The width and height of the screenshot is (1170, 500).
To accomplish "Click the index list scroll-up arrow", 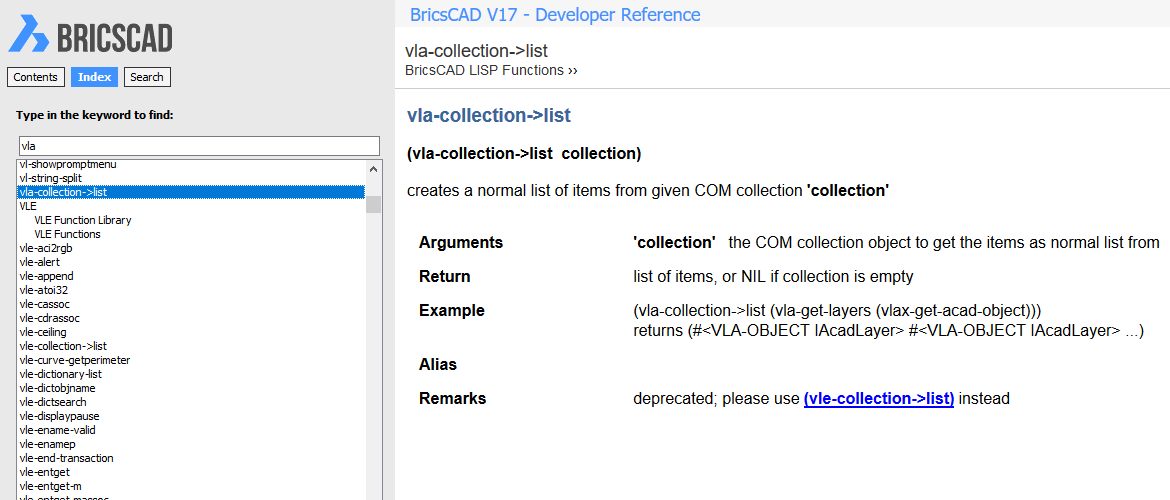I will coord(373,169).
